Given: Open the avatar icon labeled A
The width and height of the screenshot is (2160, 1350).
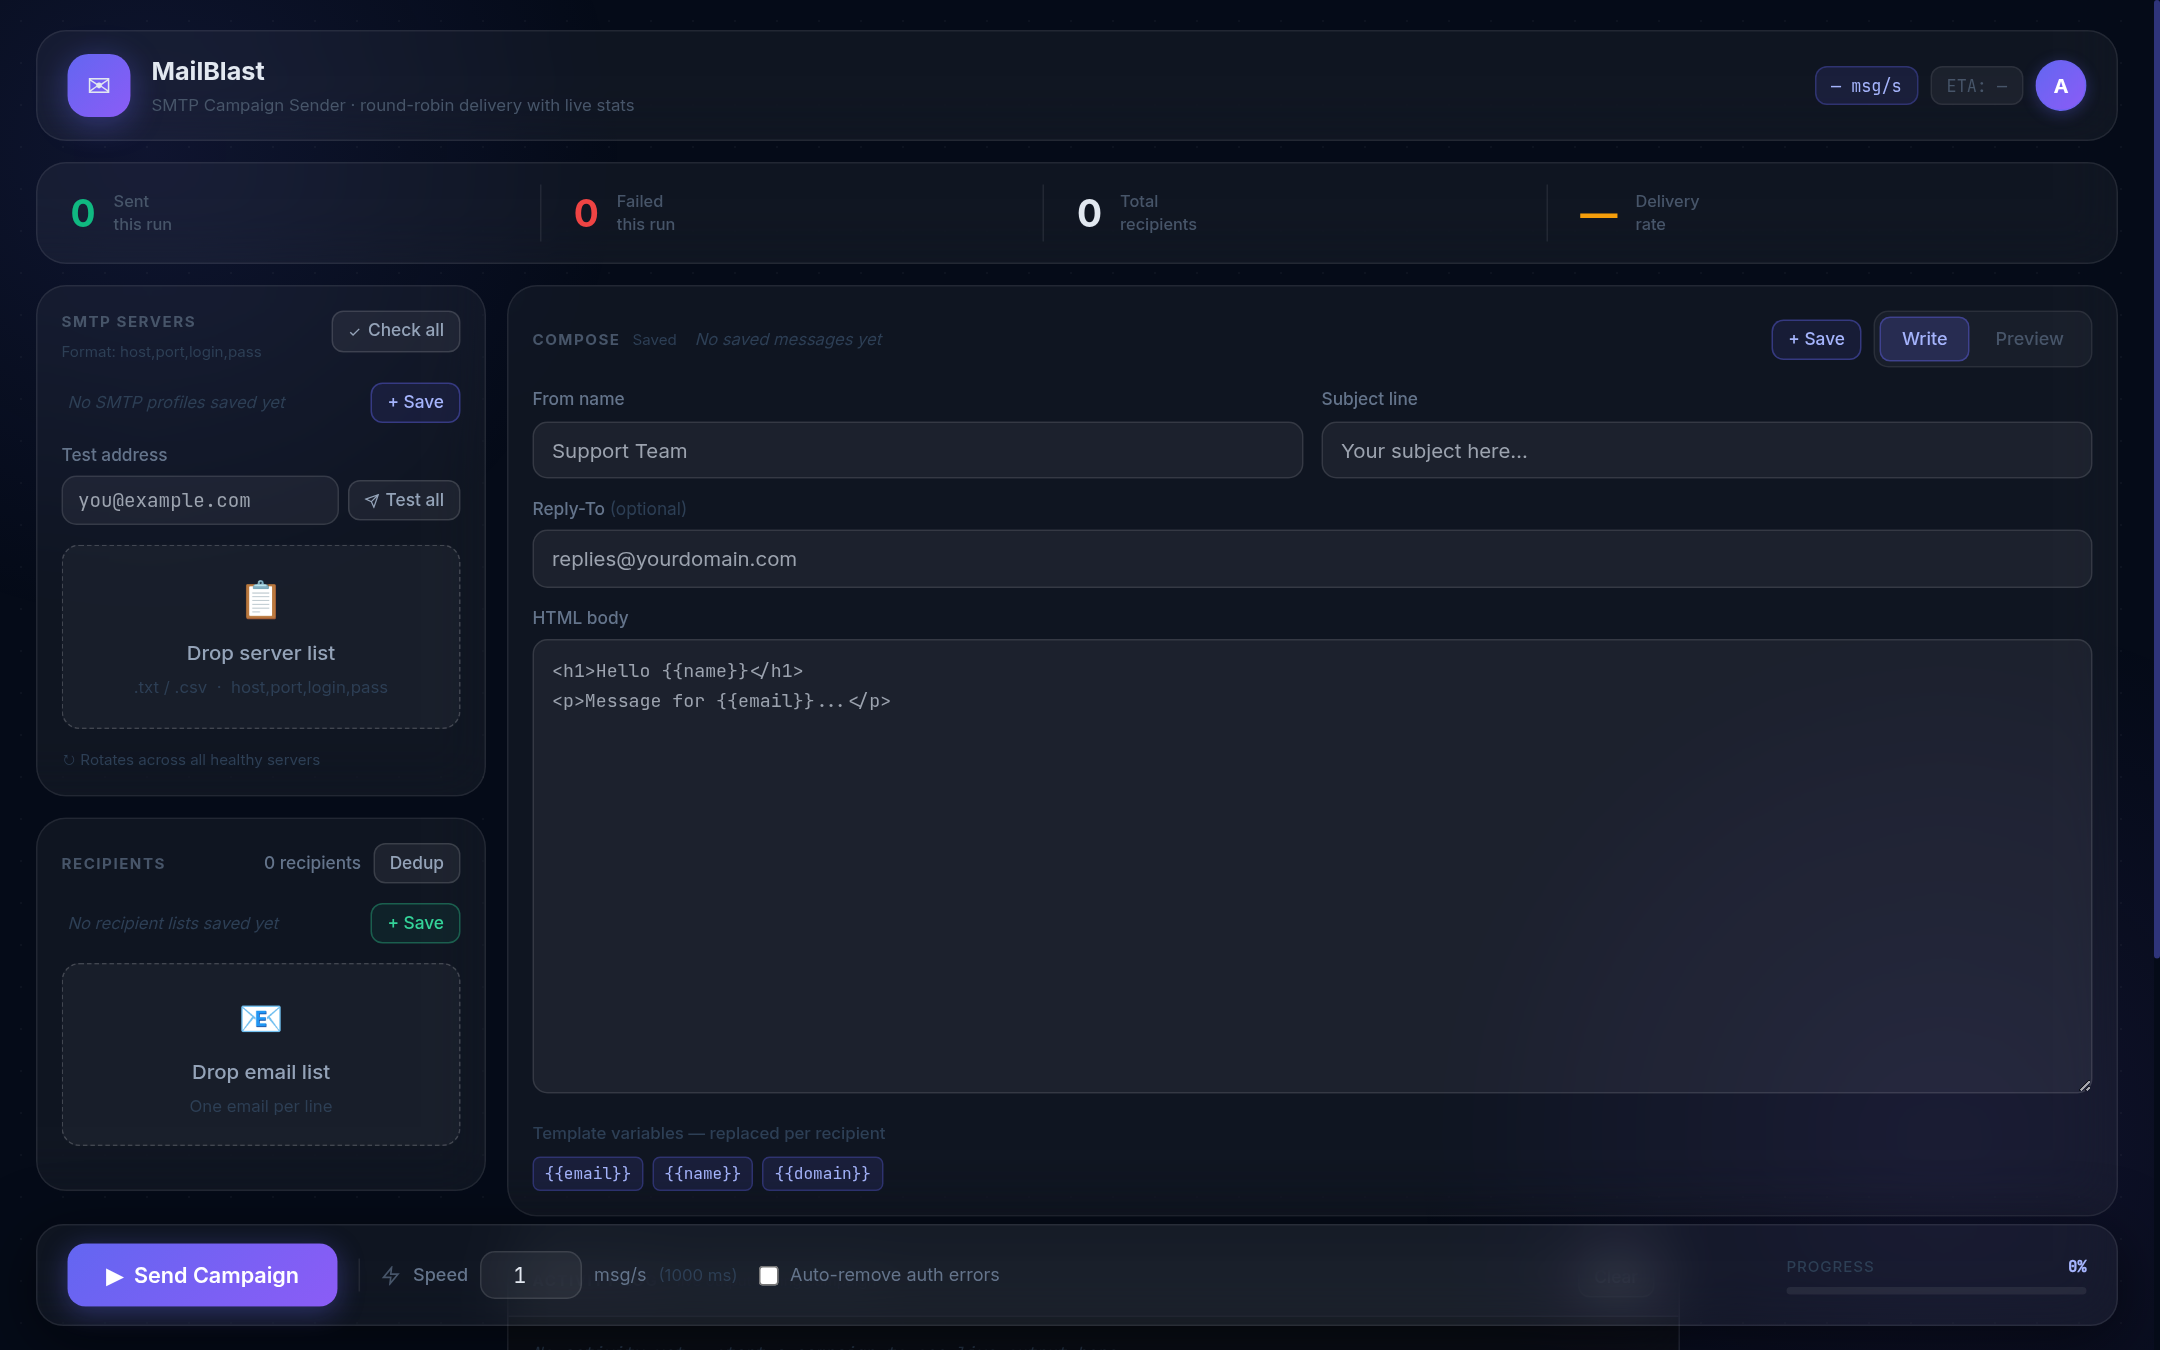Looking at the screenshot, I should pos(2060,85).
